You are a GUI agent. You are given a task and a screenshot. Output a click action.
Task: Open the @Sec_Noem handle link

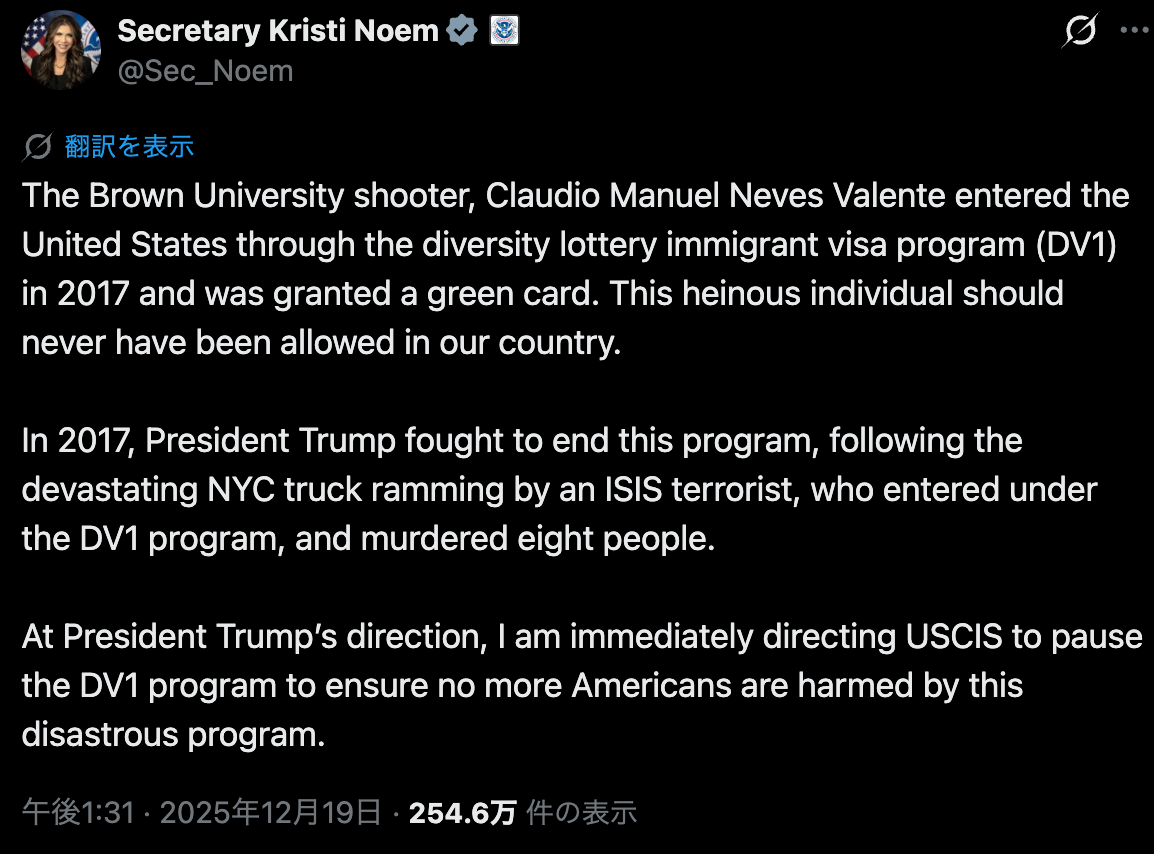pyautogui.click(x=205, y=71)
